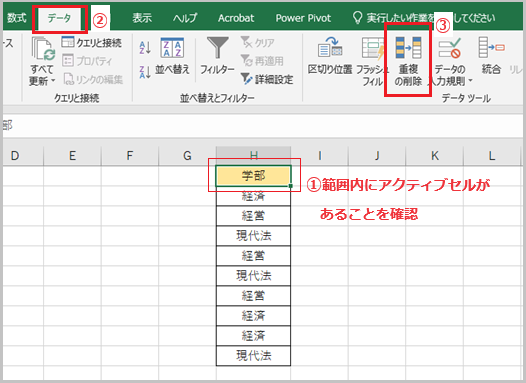Expand the データの入力規則 dropdown arrow
The image size is (526, 383).
(470, 80)
